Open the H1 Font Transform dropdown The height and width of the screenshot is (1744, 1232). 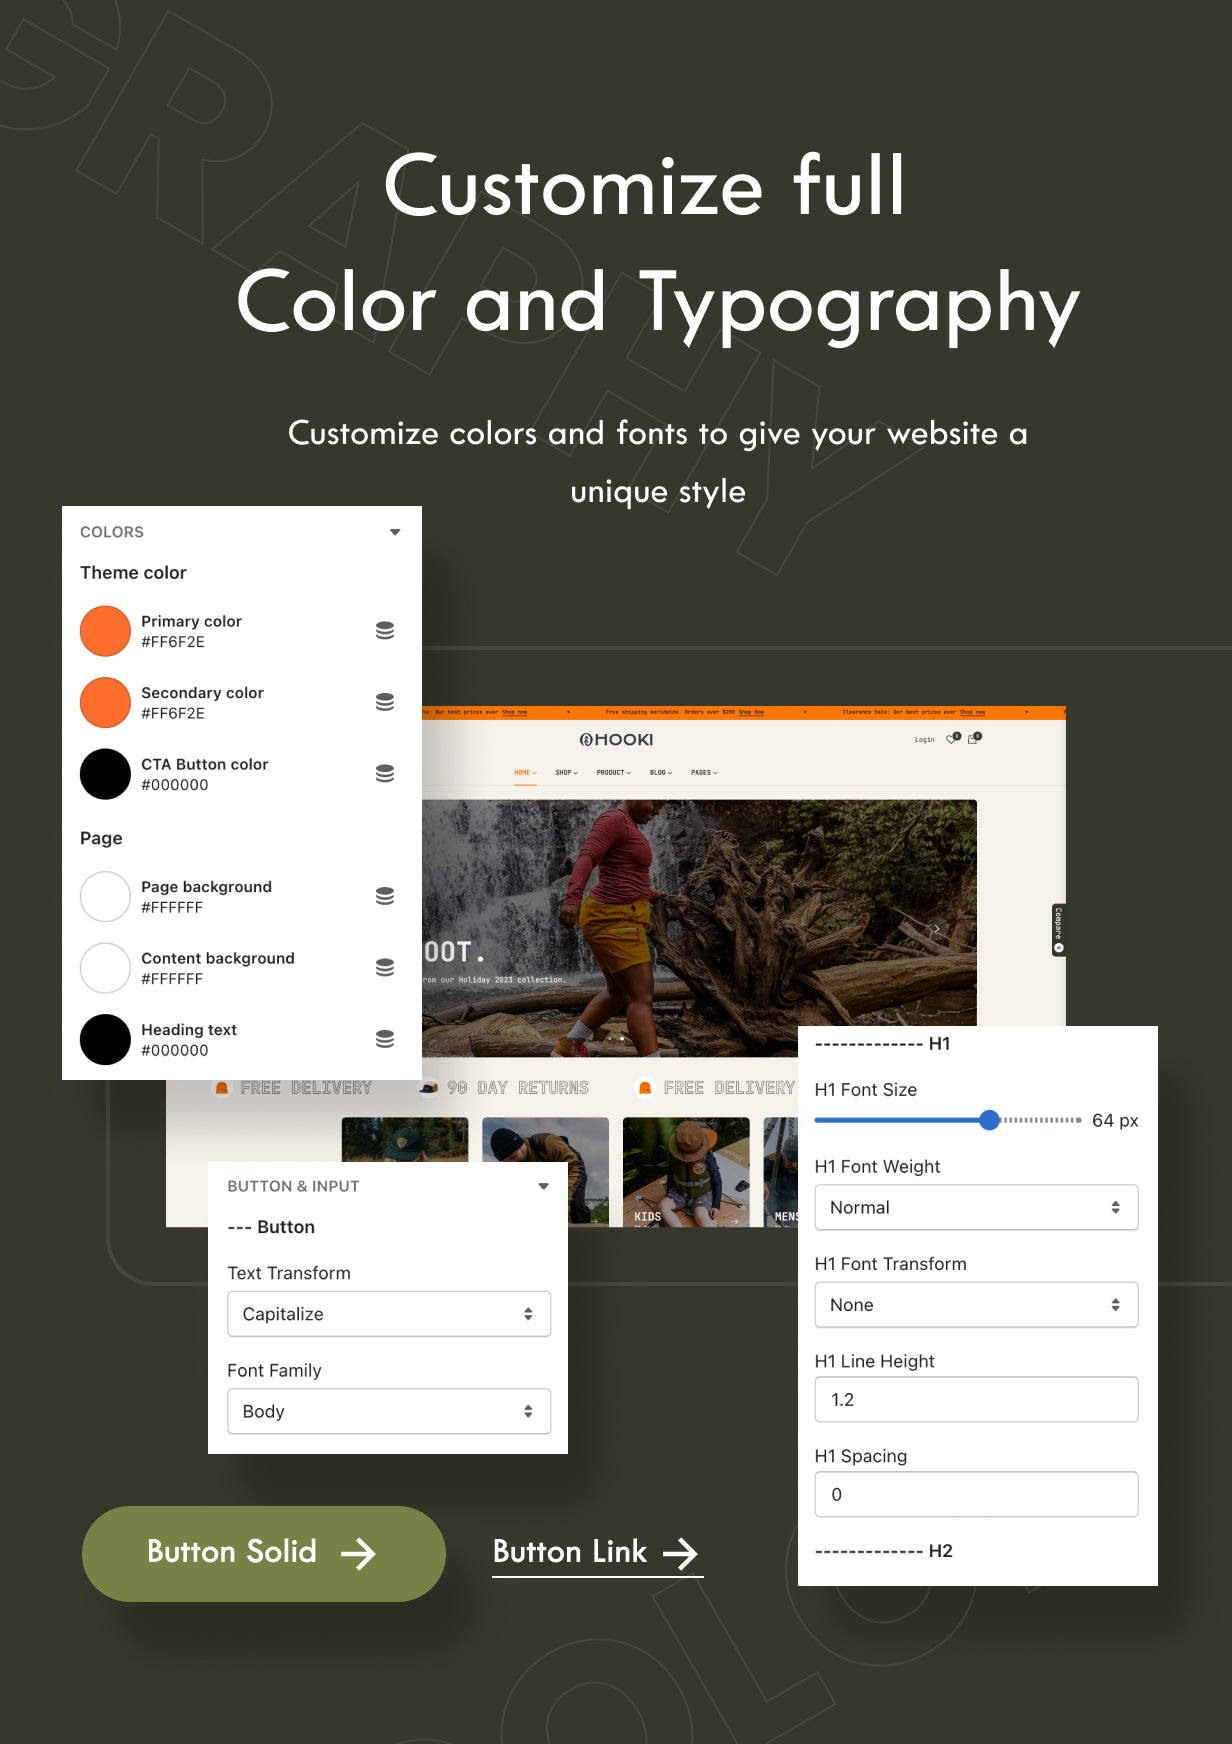pos(976,1304)
